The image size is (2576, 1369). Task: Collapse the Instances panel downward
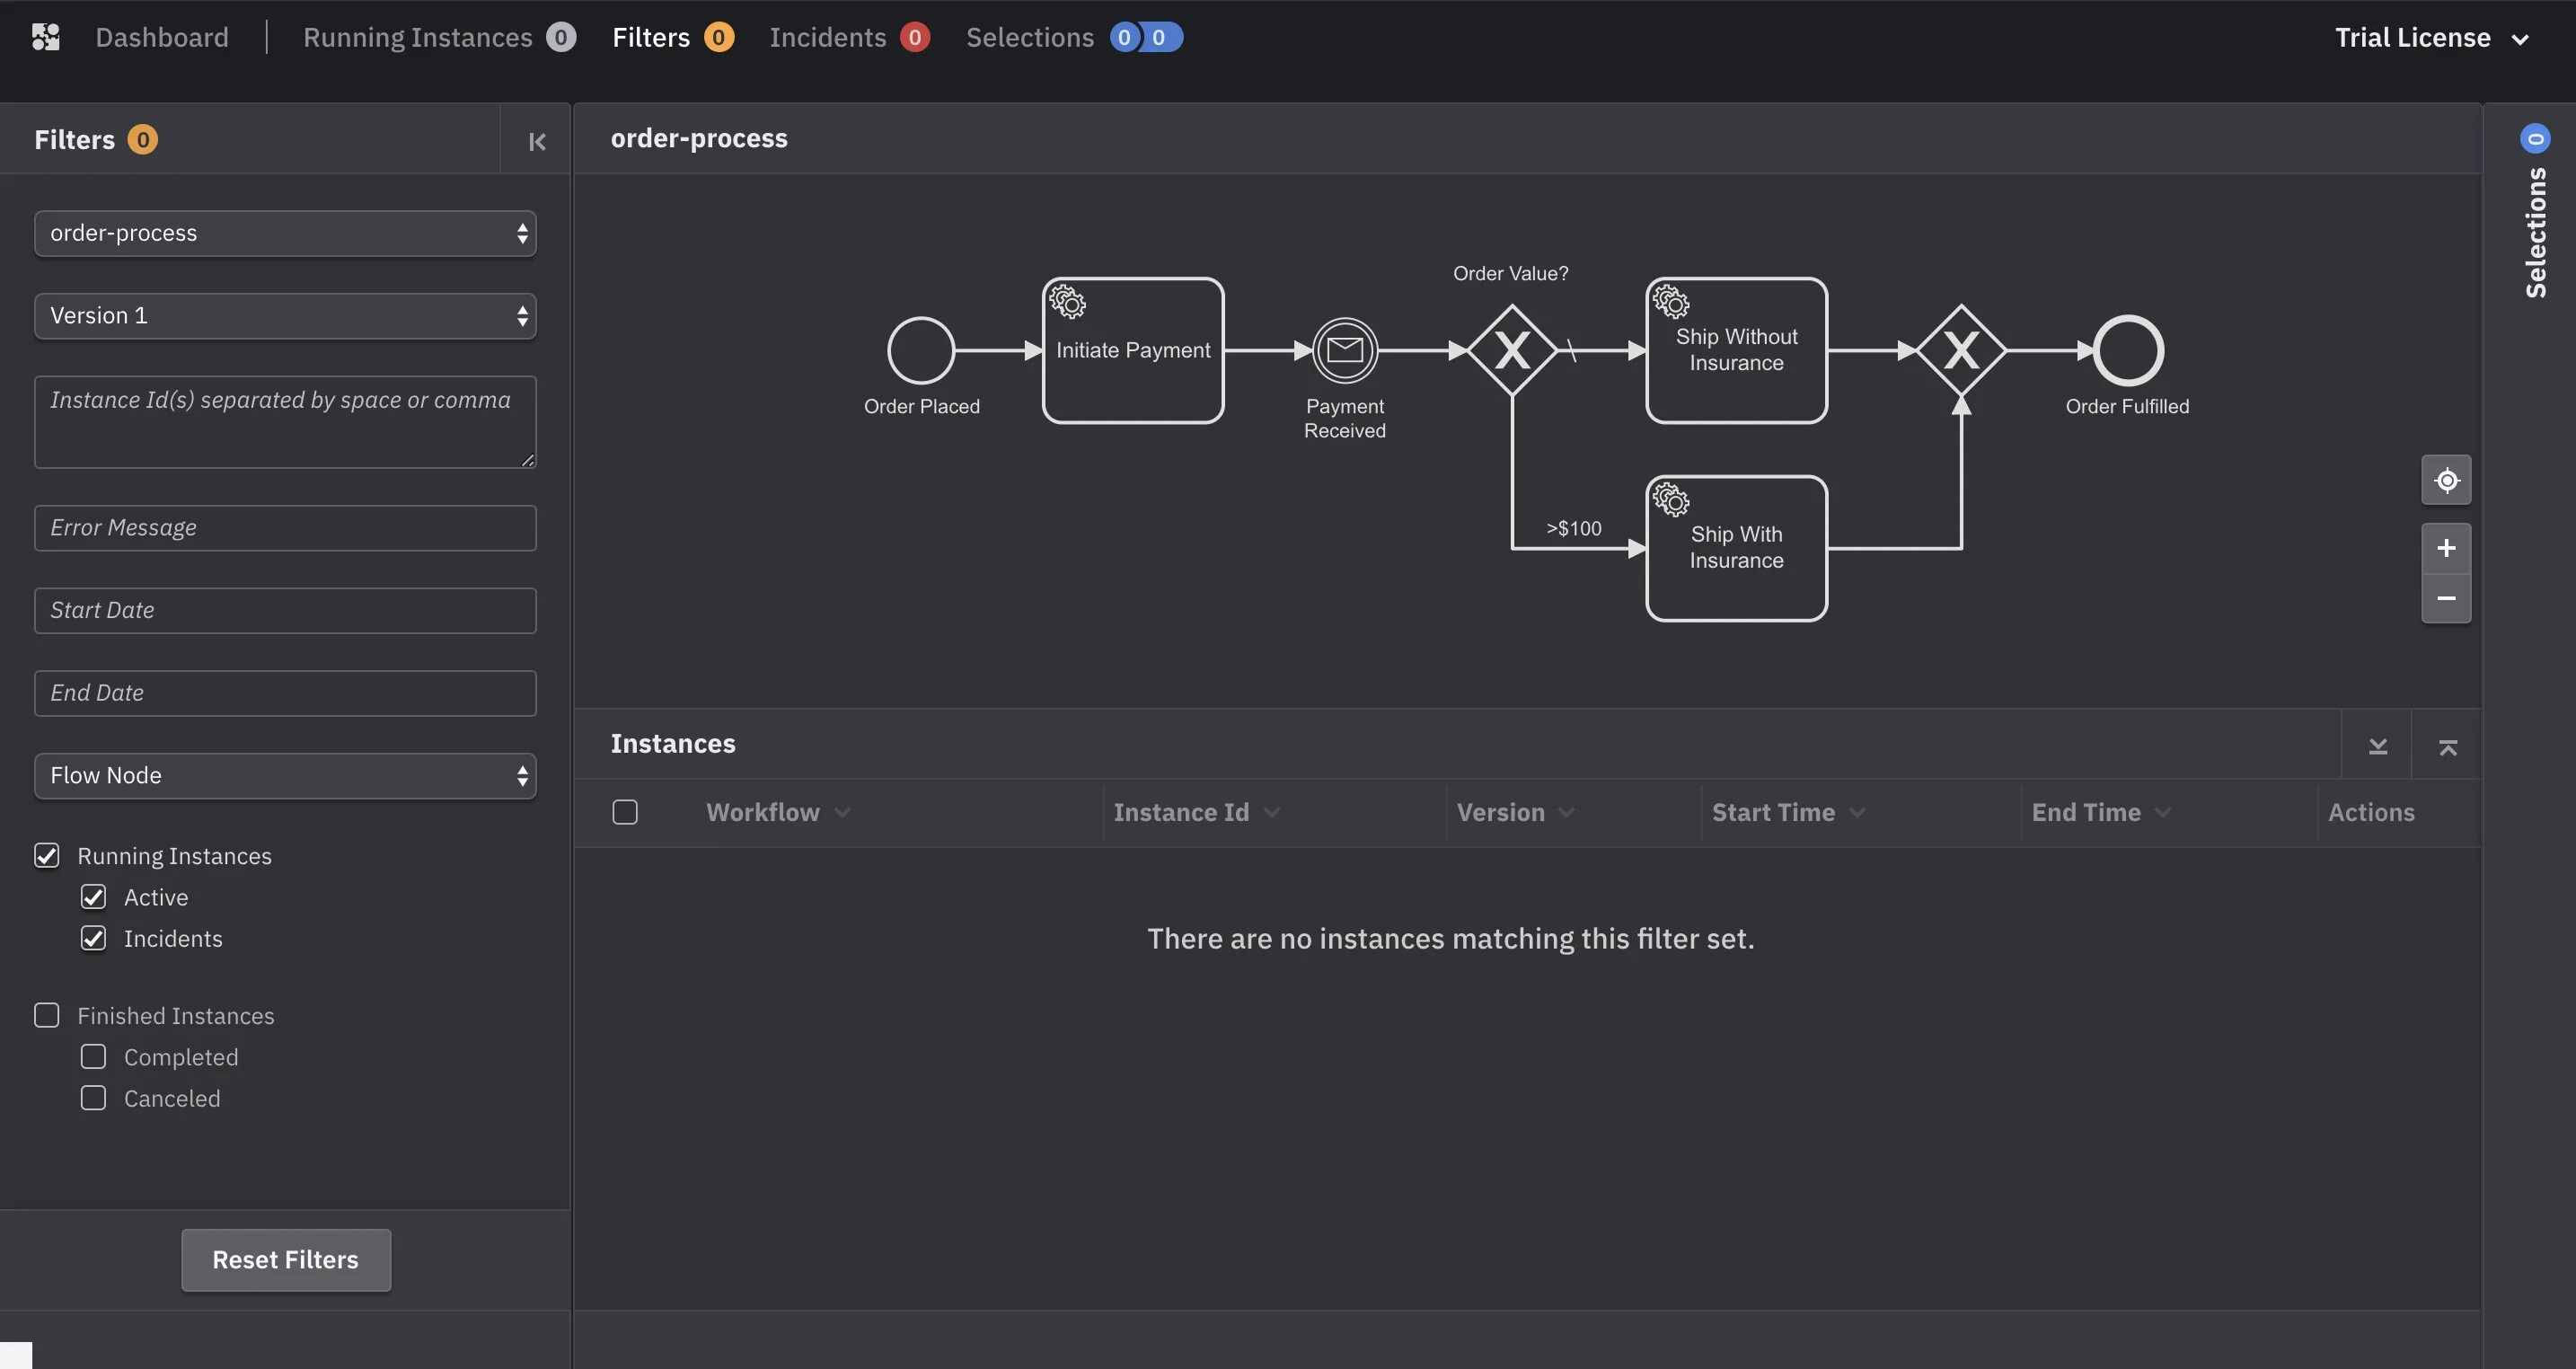(2377, 746)
